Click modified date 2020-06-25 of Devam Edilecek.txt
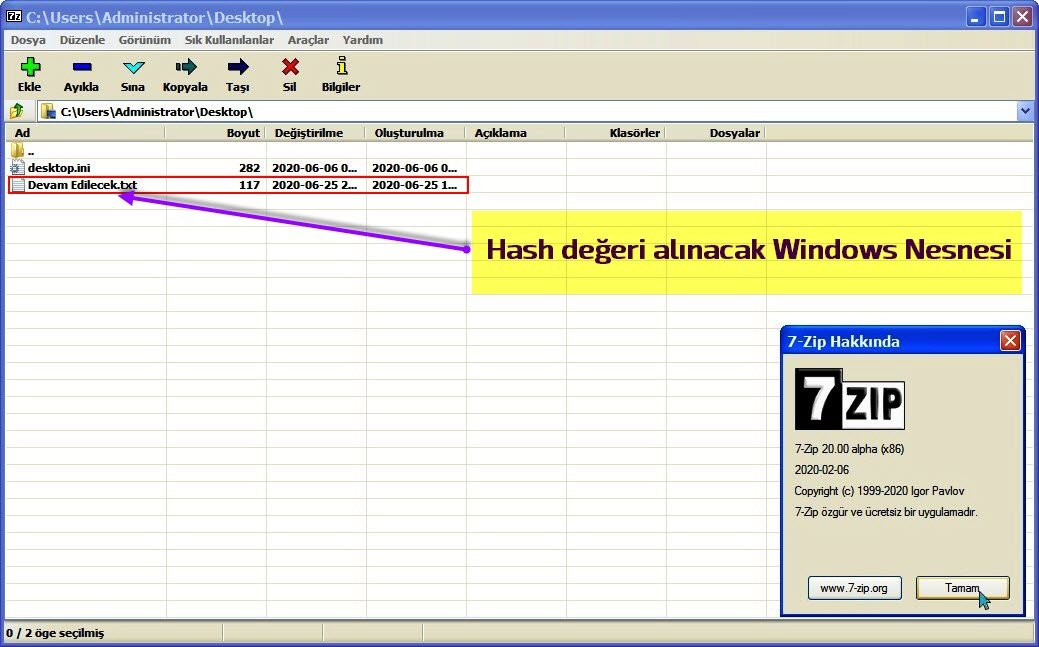The height and width of the screenshot is (647, 1039). point(315,185)
